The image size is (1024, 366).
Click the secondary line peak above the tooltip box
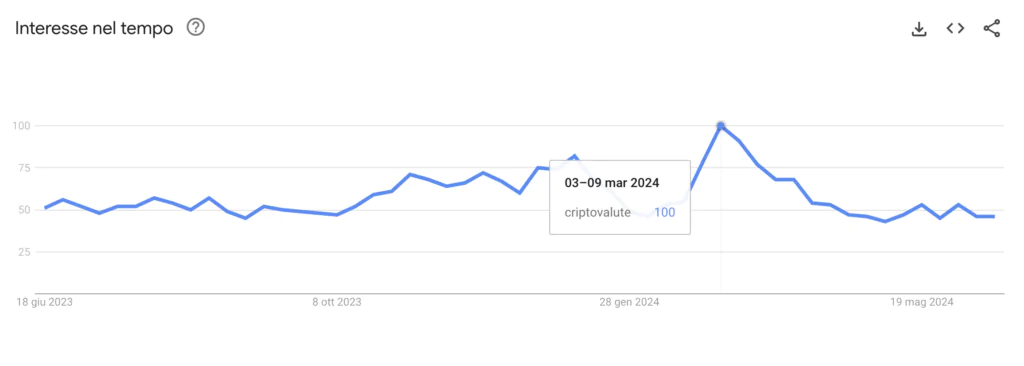(x=574, y=156)
